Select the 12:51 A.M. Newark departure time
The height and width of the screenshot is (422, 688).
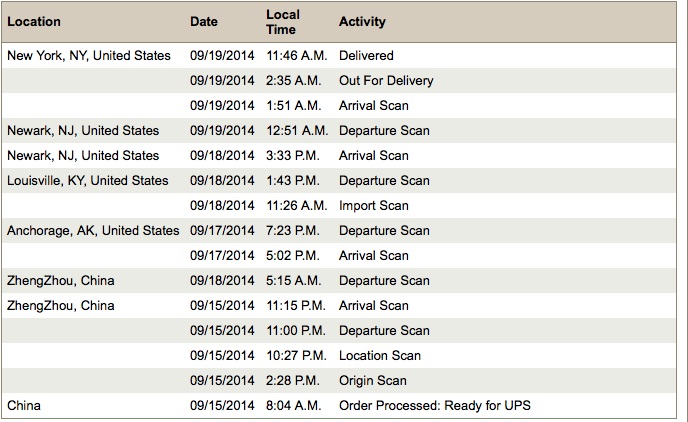click(x=297, y=131)
